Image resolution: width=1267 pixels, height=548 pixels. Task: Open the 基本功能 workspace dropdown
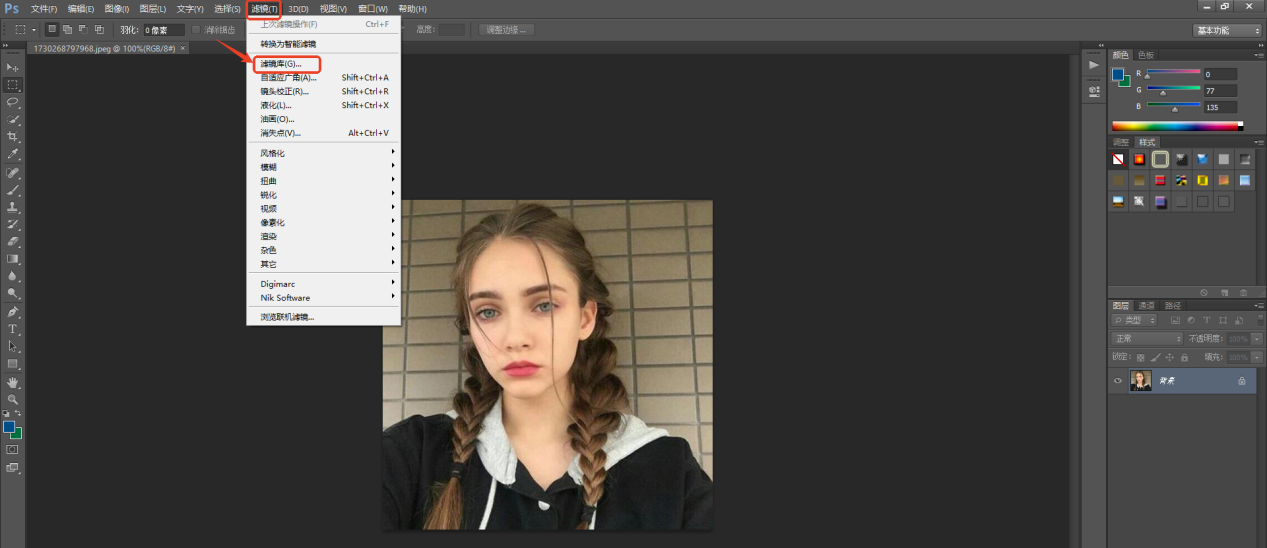tap(1228, 30)
